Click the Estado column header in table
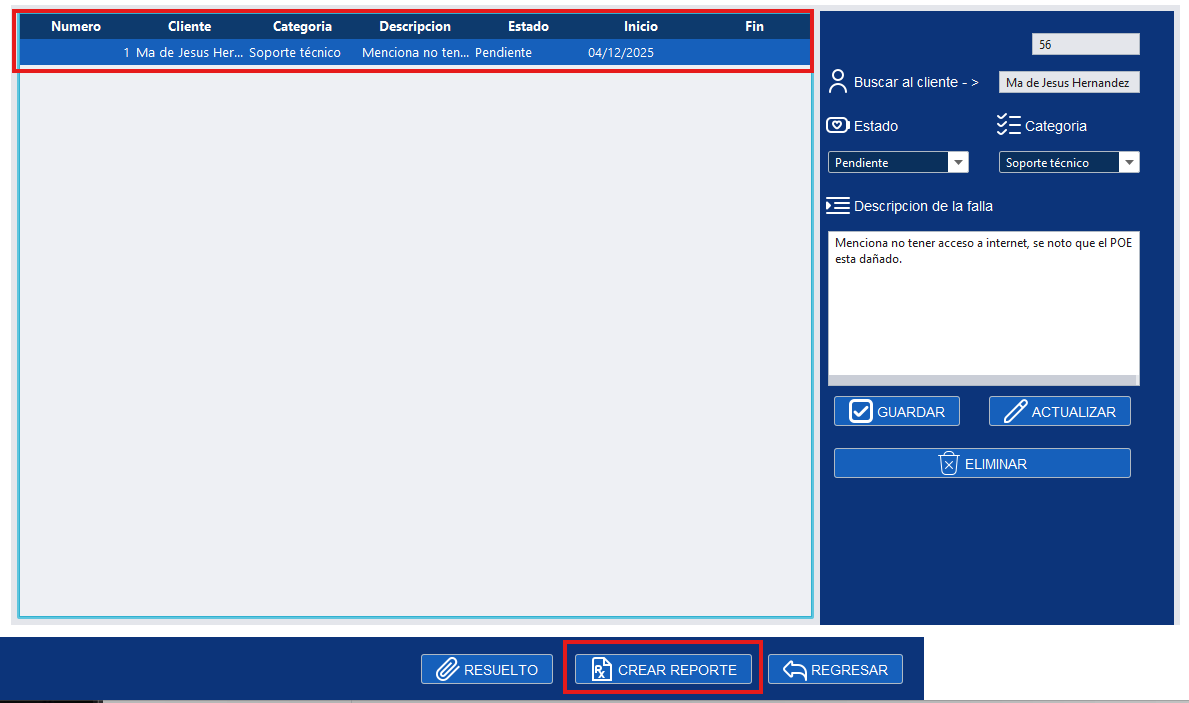Screen dimensions: 1189x703 point(528,27)
